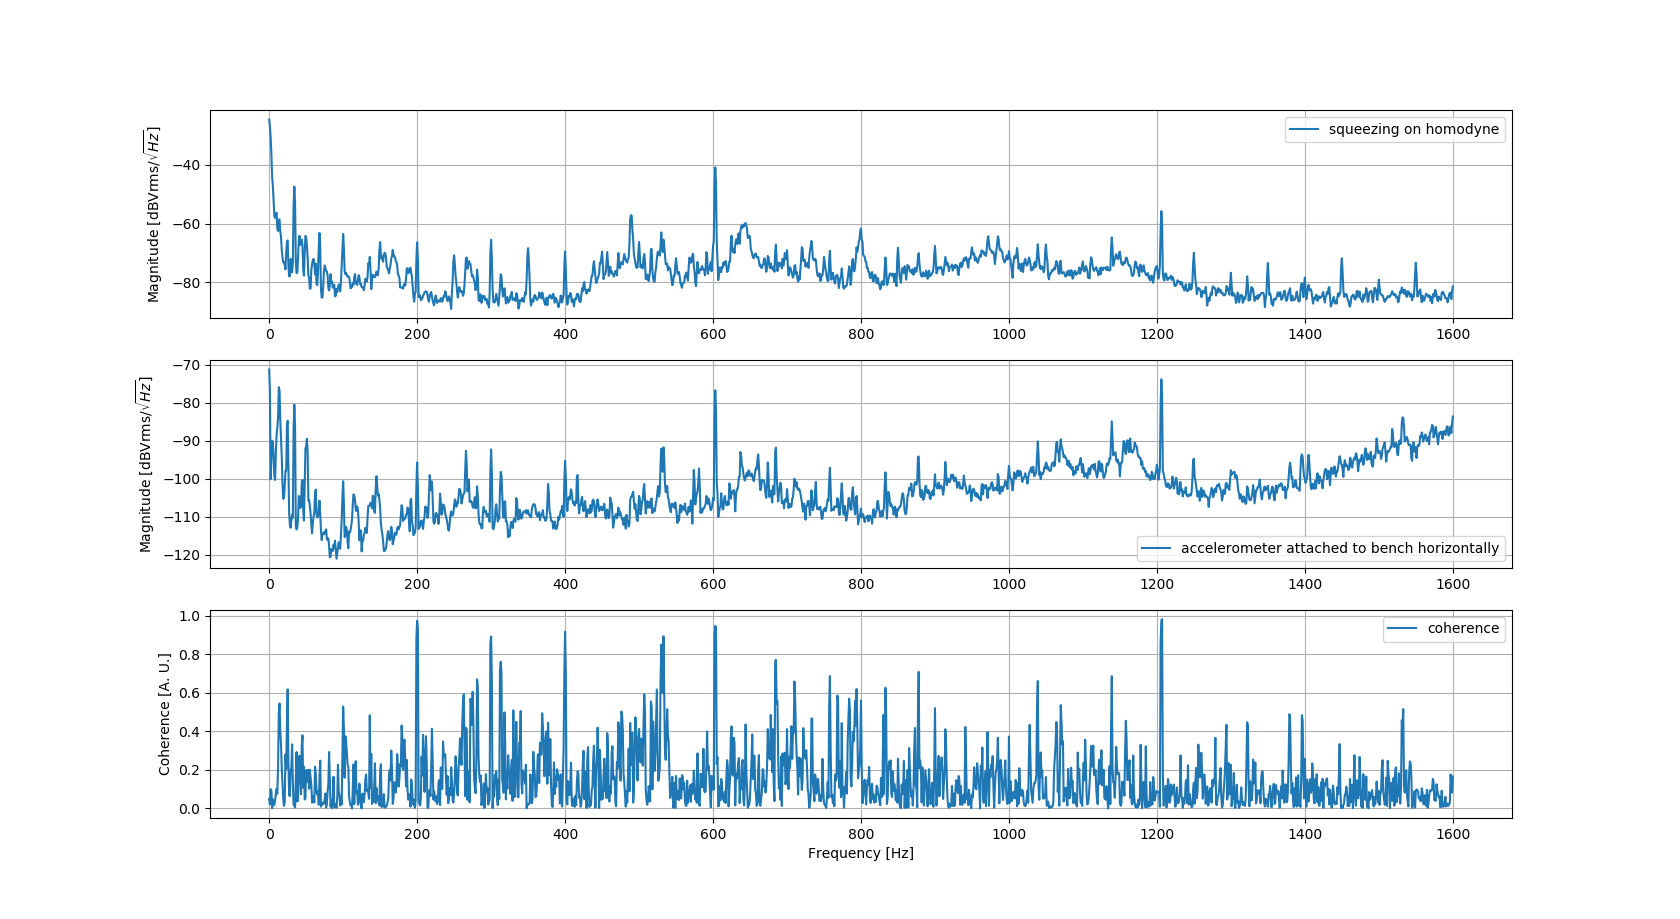Viewport: 1680px width, 919px height.
Task: Select the 'Frequency [Hz]' x-axis label
Action: click(x=861, y=853)
